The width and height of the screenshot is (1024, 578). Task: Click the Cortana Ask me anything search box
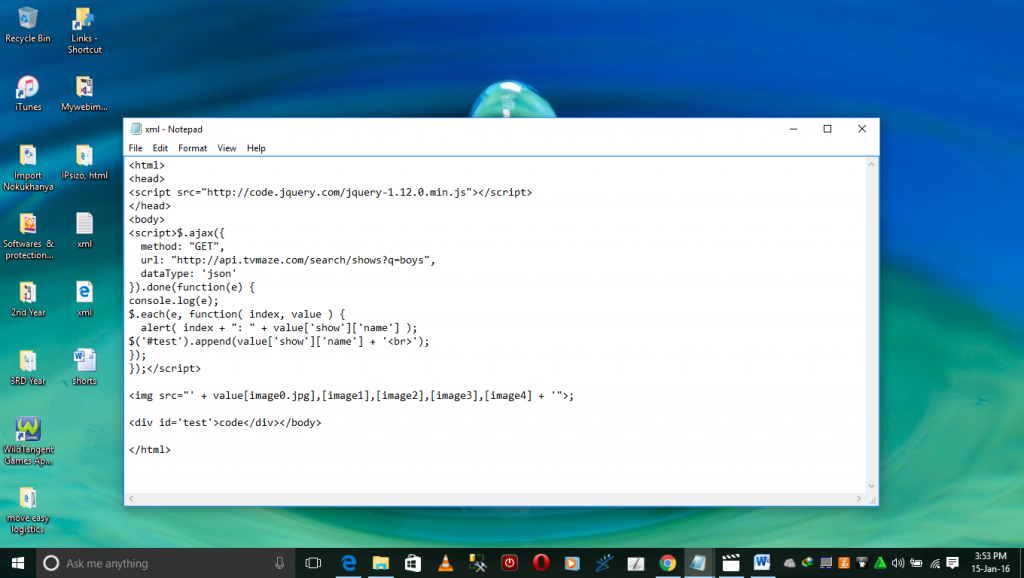pyautogui.click(x=165, y=563)
